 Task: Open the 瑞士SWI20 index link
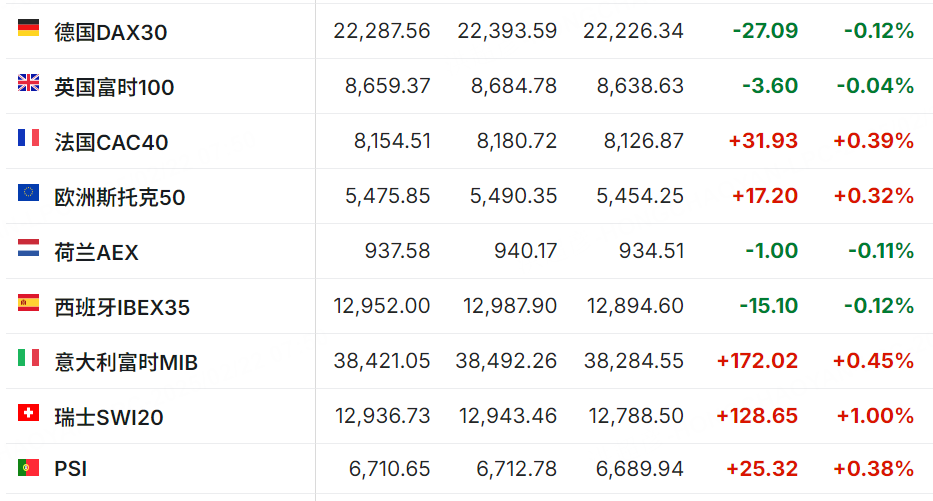109,418
